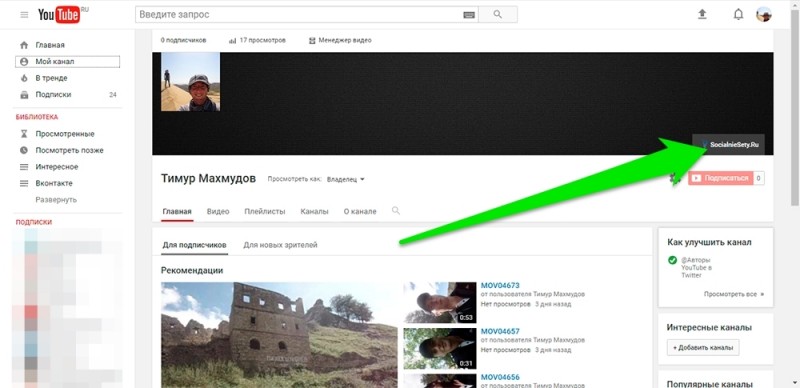This screenshot has width=800, height=388.
Task: Click the home icon beside Главная
Action: (24, 45)
